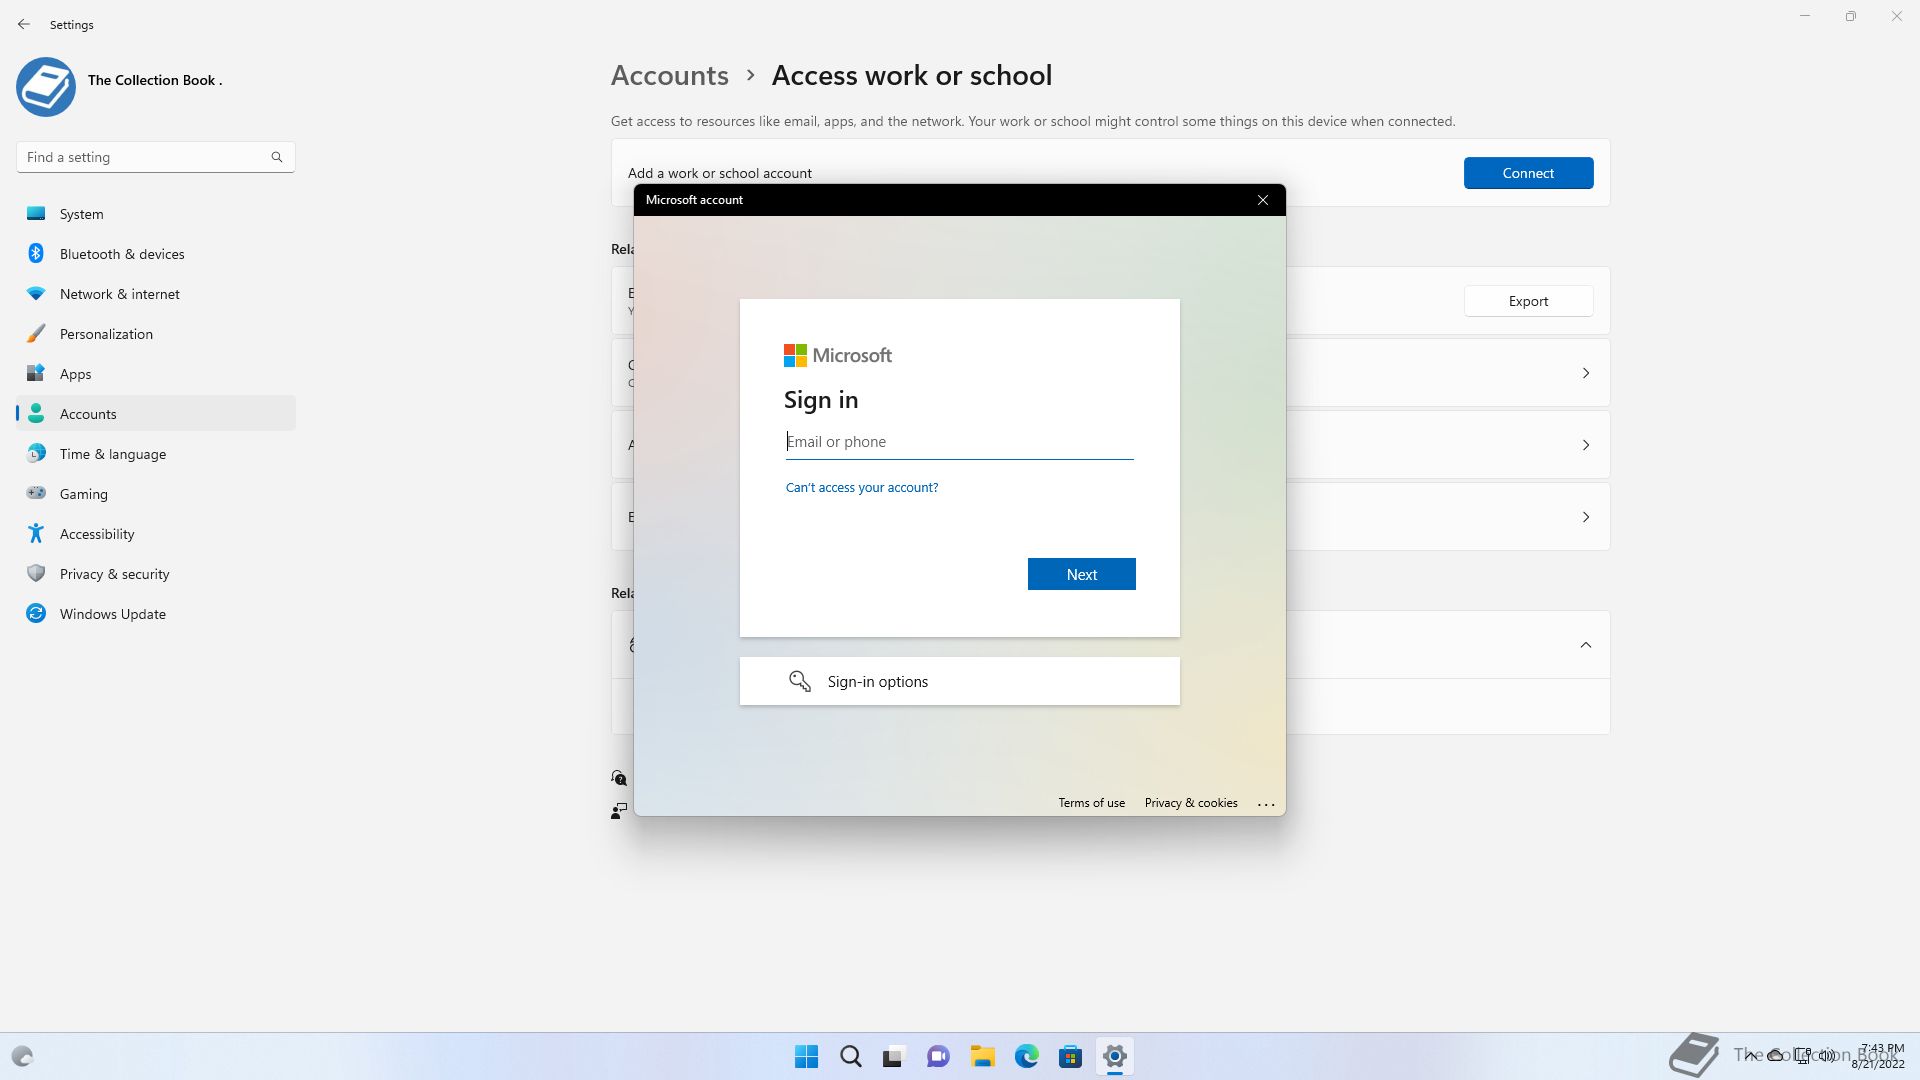The image size is (1920, 1080).
Task: Click the Email or phone field
Action: pos(960,442)
